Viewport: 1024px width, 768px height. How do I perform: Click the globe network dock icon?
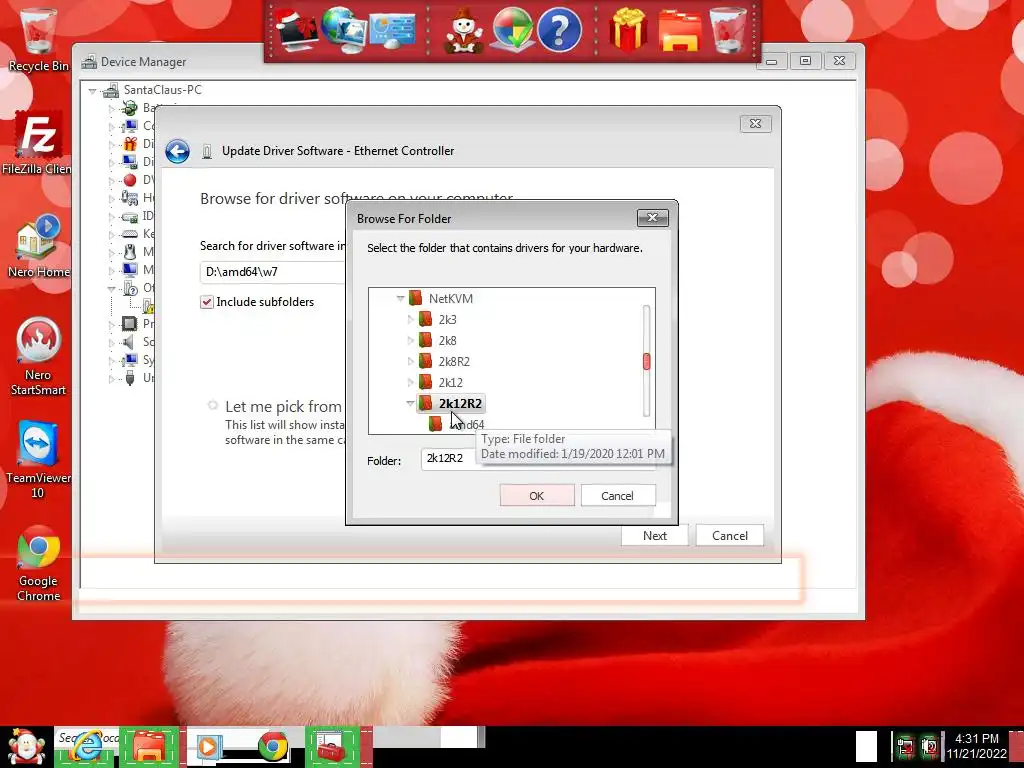tap(344, 29)
